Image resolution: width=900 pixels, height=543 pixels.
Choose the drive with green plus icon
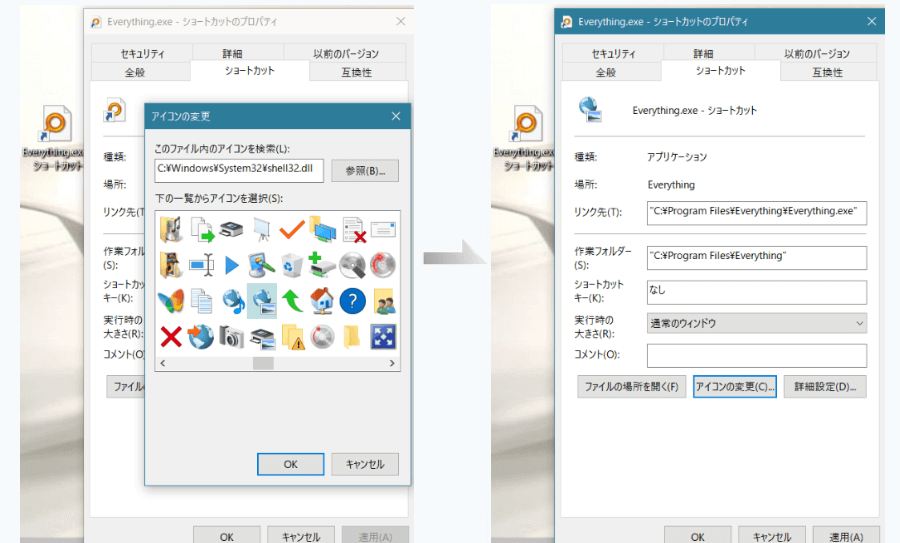tap(322, 265)
